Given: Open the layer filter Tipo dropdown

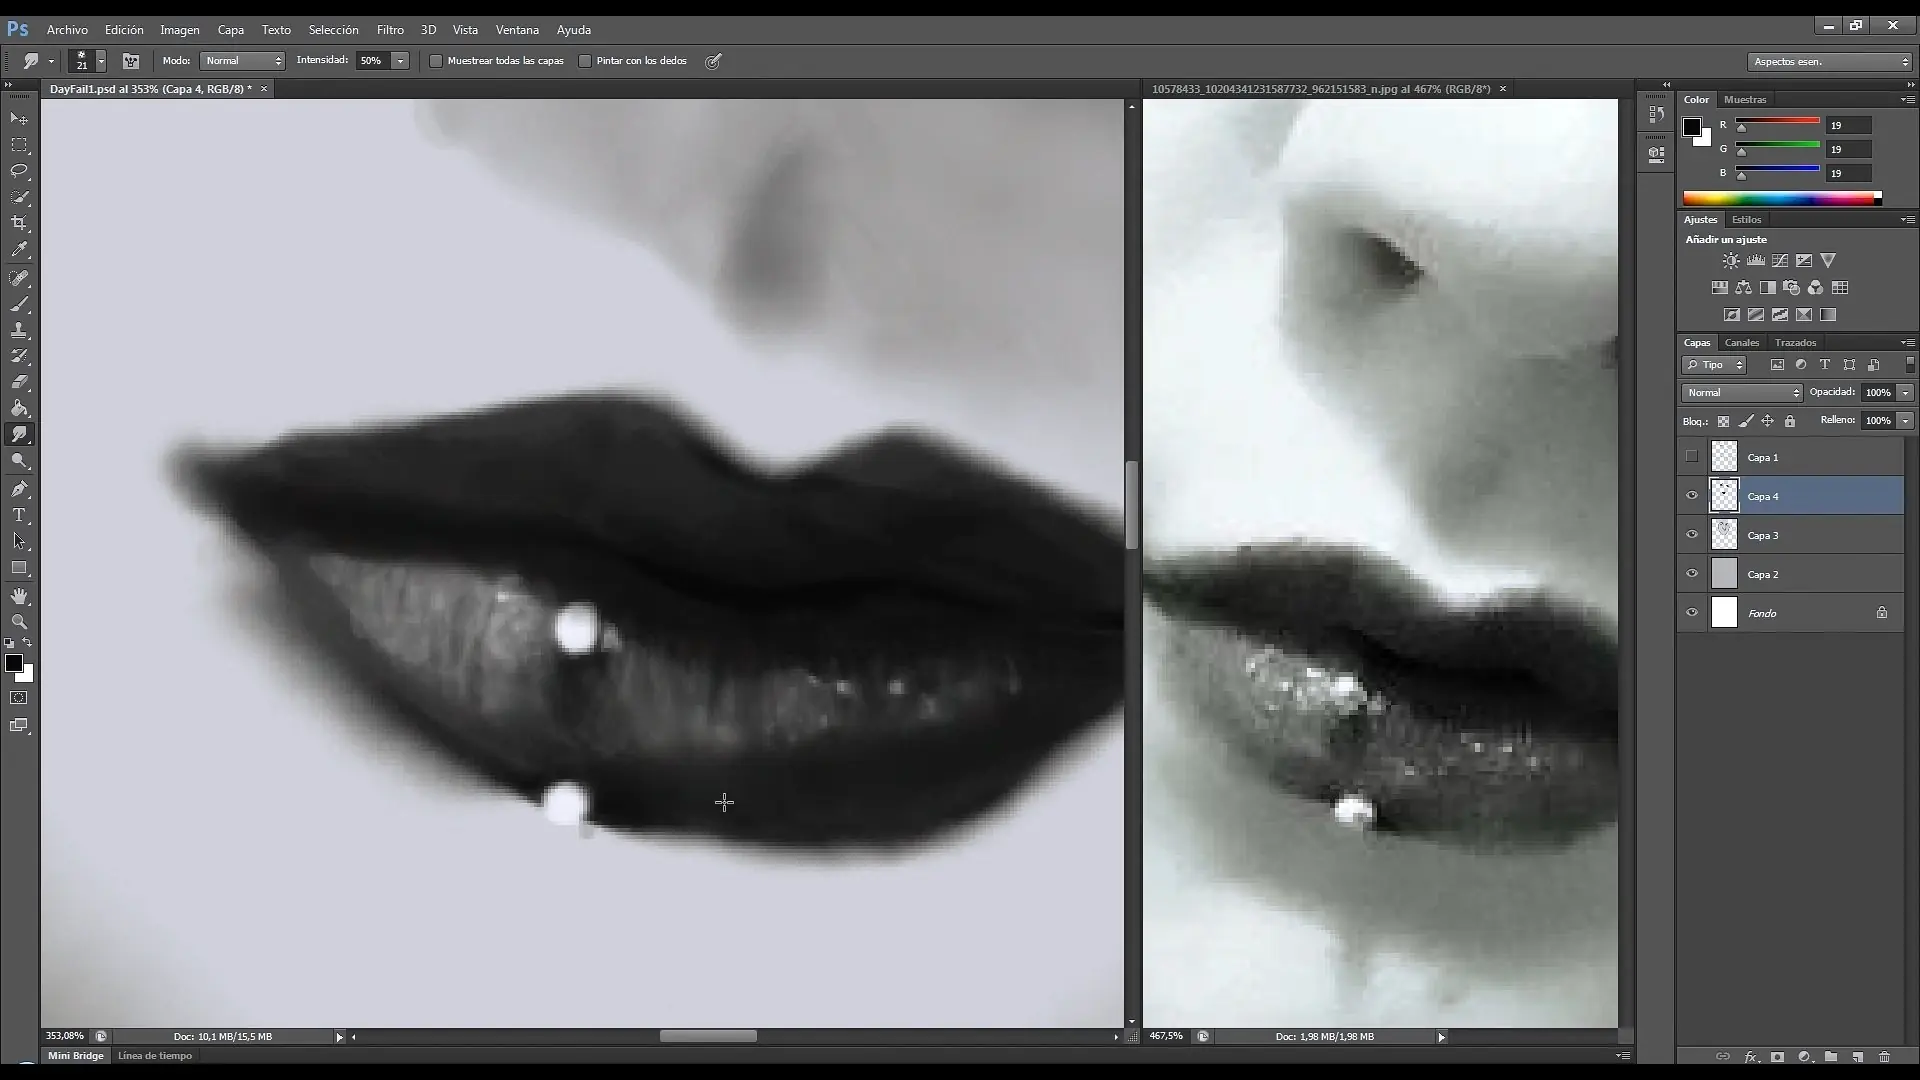Looking at the screenshot, I should tap(1714, 365).
